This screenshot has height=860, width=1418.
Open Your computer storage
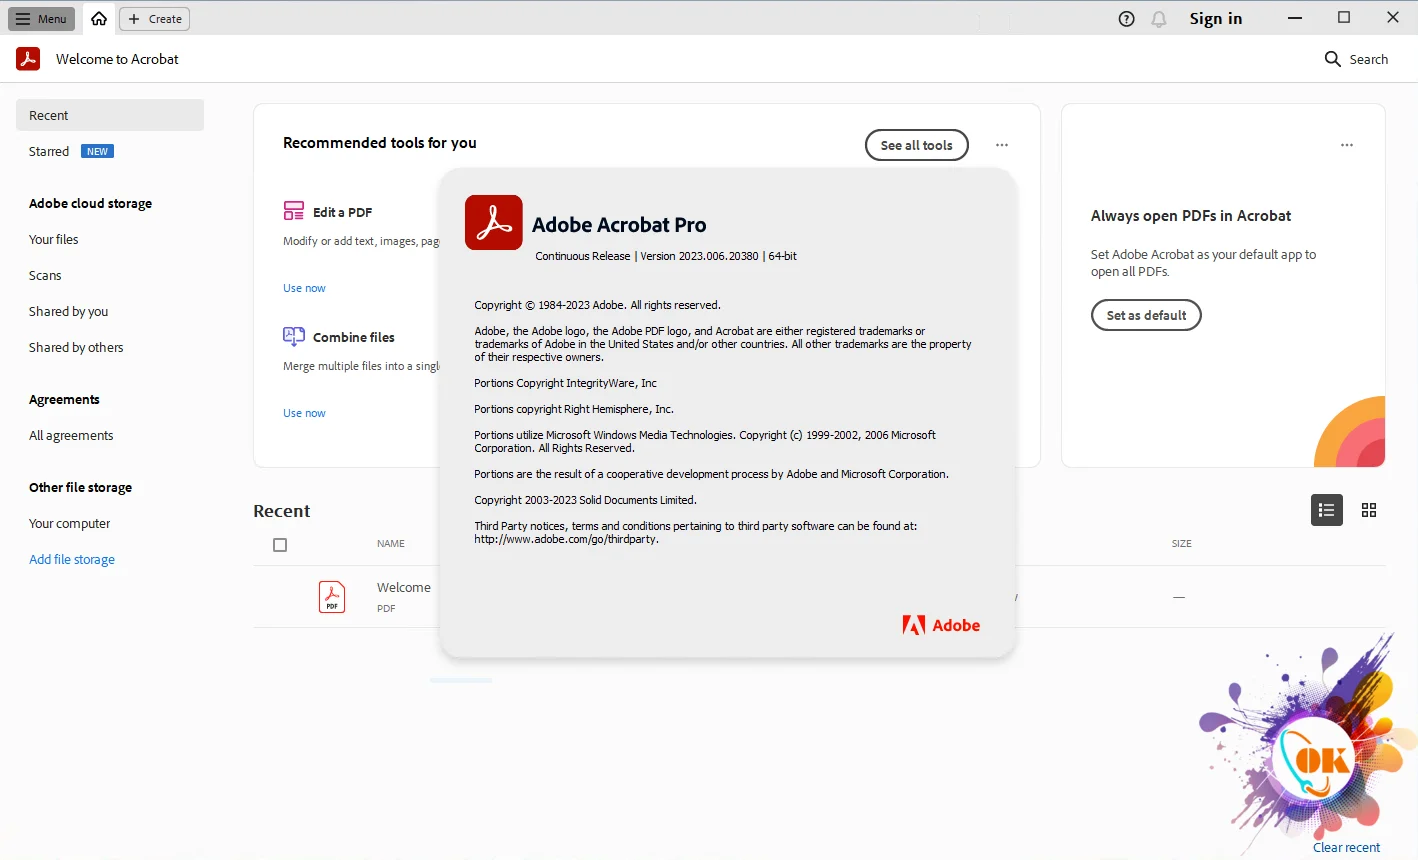69,523
